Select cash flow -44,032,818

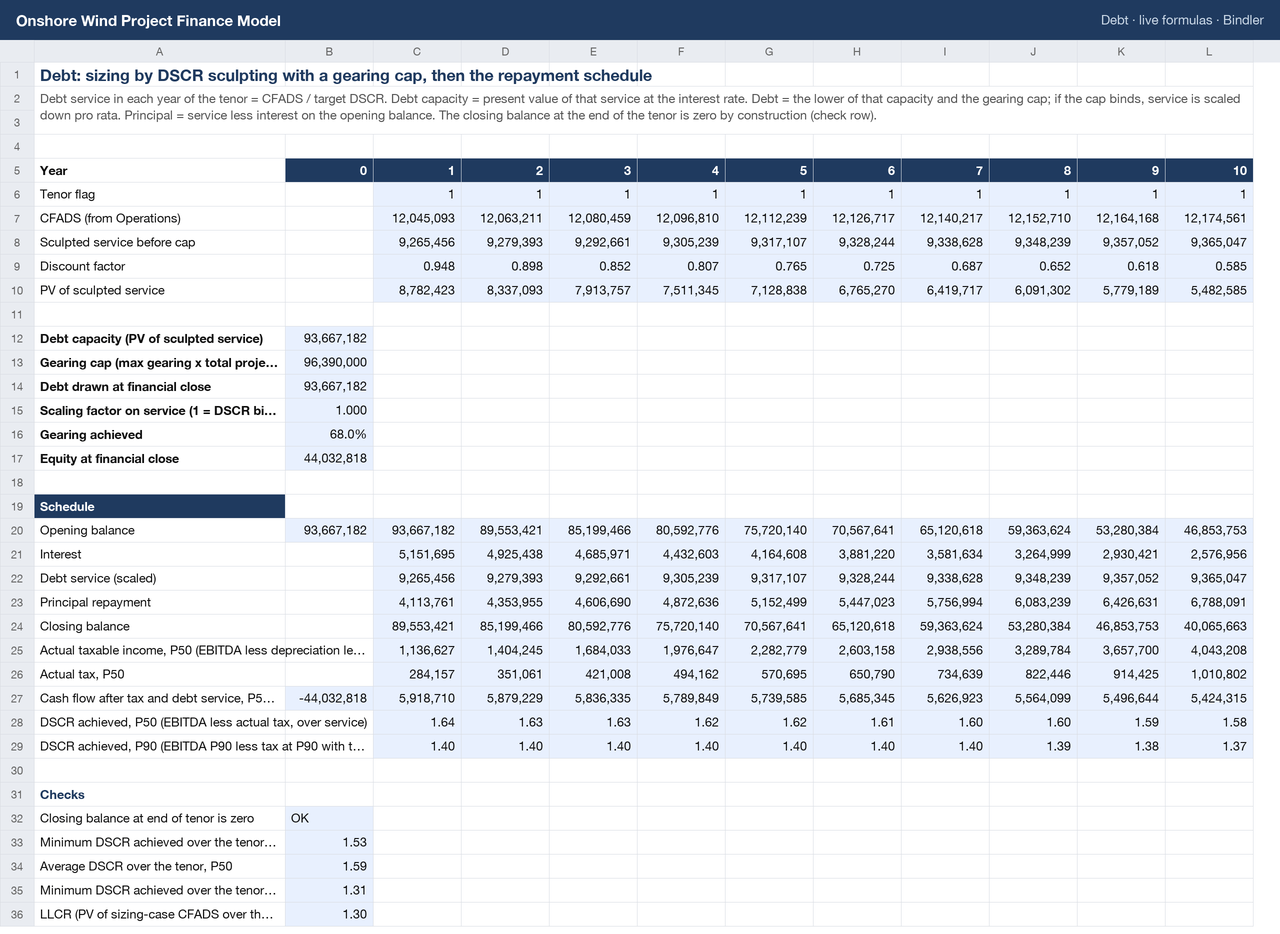329,698
